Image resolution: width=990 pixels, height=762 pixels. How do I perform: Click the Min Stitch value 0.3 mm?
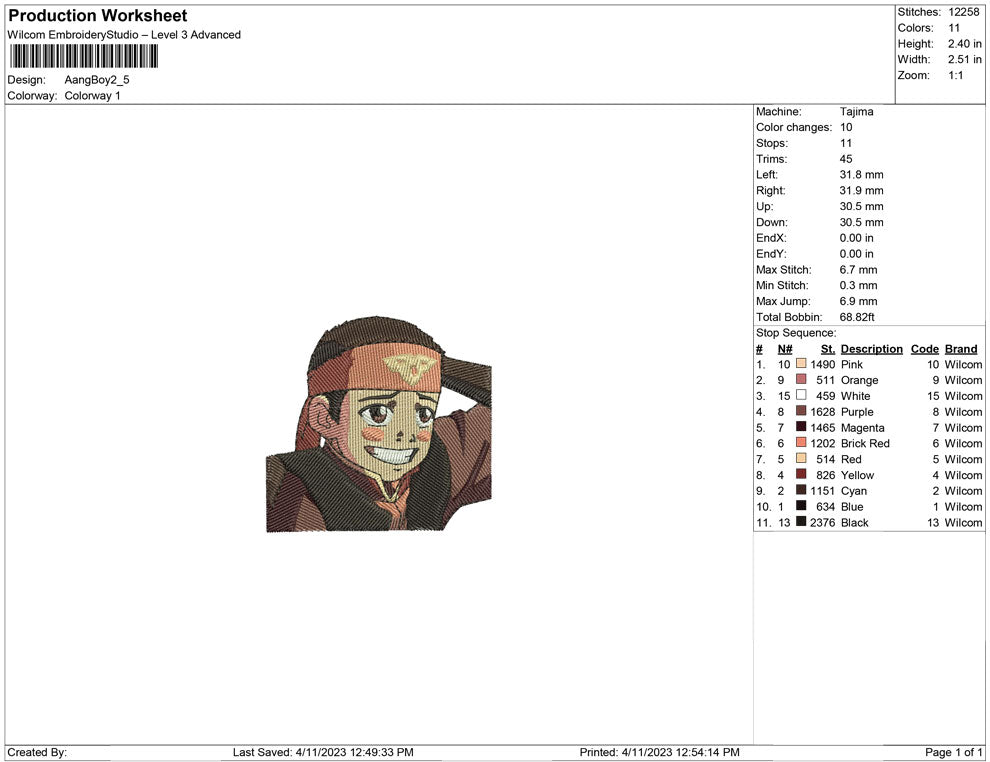859,285
